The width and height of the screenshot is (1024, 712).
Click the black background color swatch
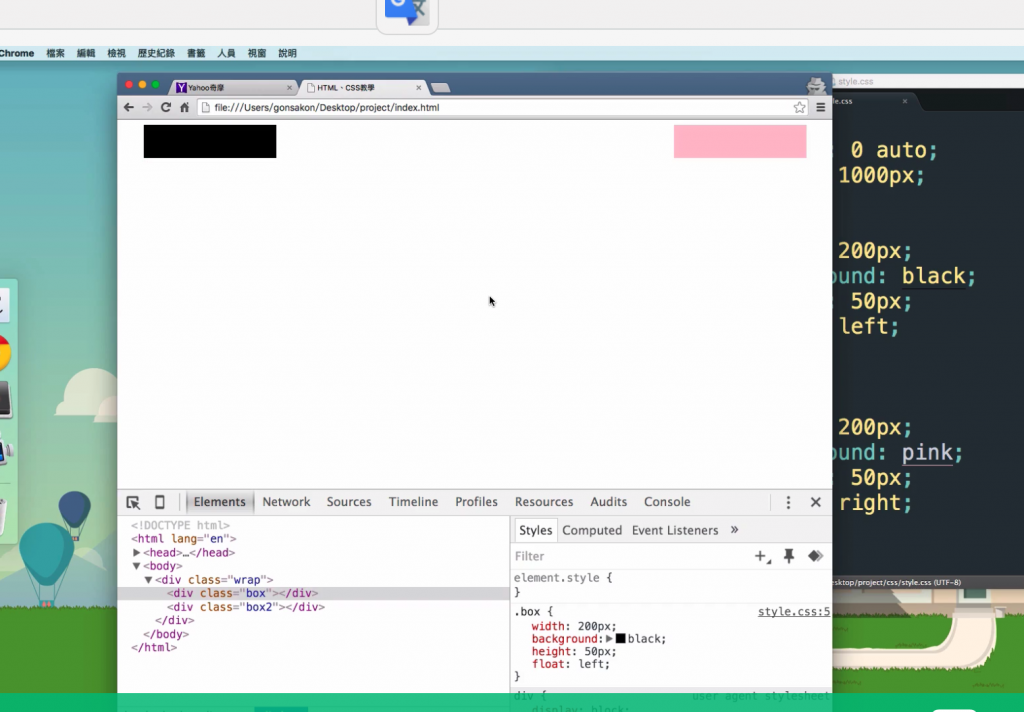620,639
